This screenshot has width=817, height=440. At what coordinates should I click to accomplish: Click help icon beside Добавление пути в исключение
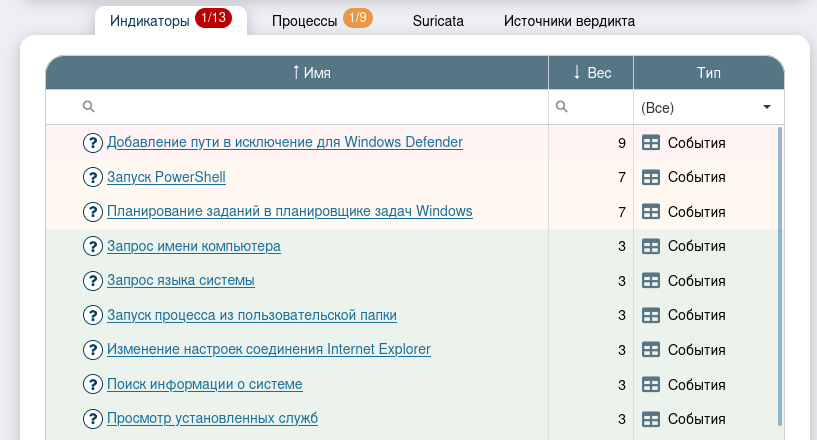[93, 143]
